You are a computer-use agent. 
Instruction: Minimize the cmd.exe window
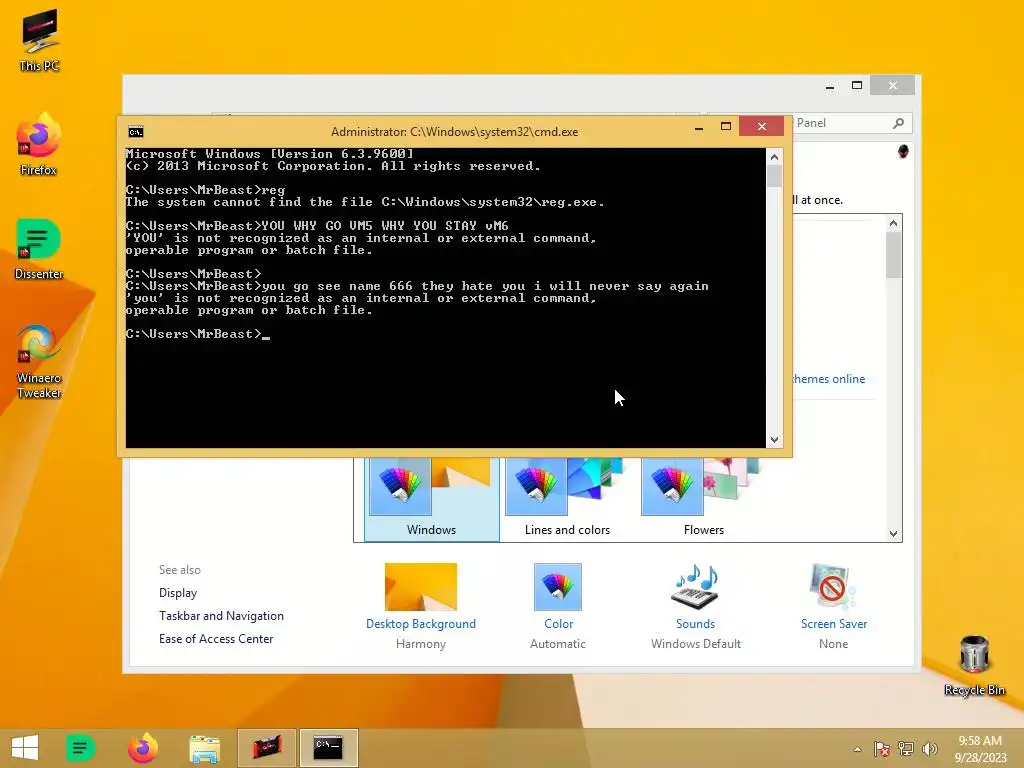click(x=699, y=127)
